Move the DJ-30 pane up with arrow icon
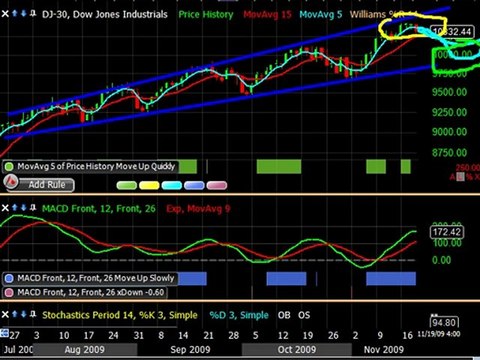Viewport: 480px width, 360px height. (x=15, y=13)
